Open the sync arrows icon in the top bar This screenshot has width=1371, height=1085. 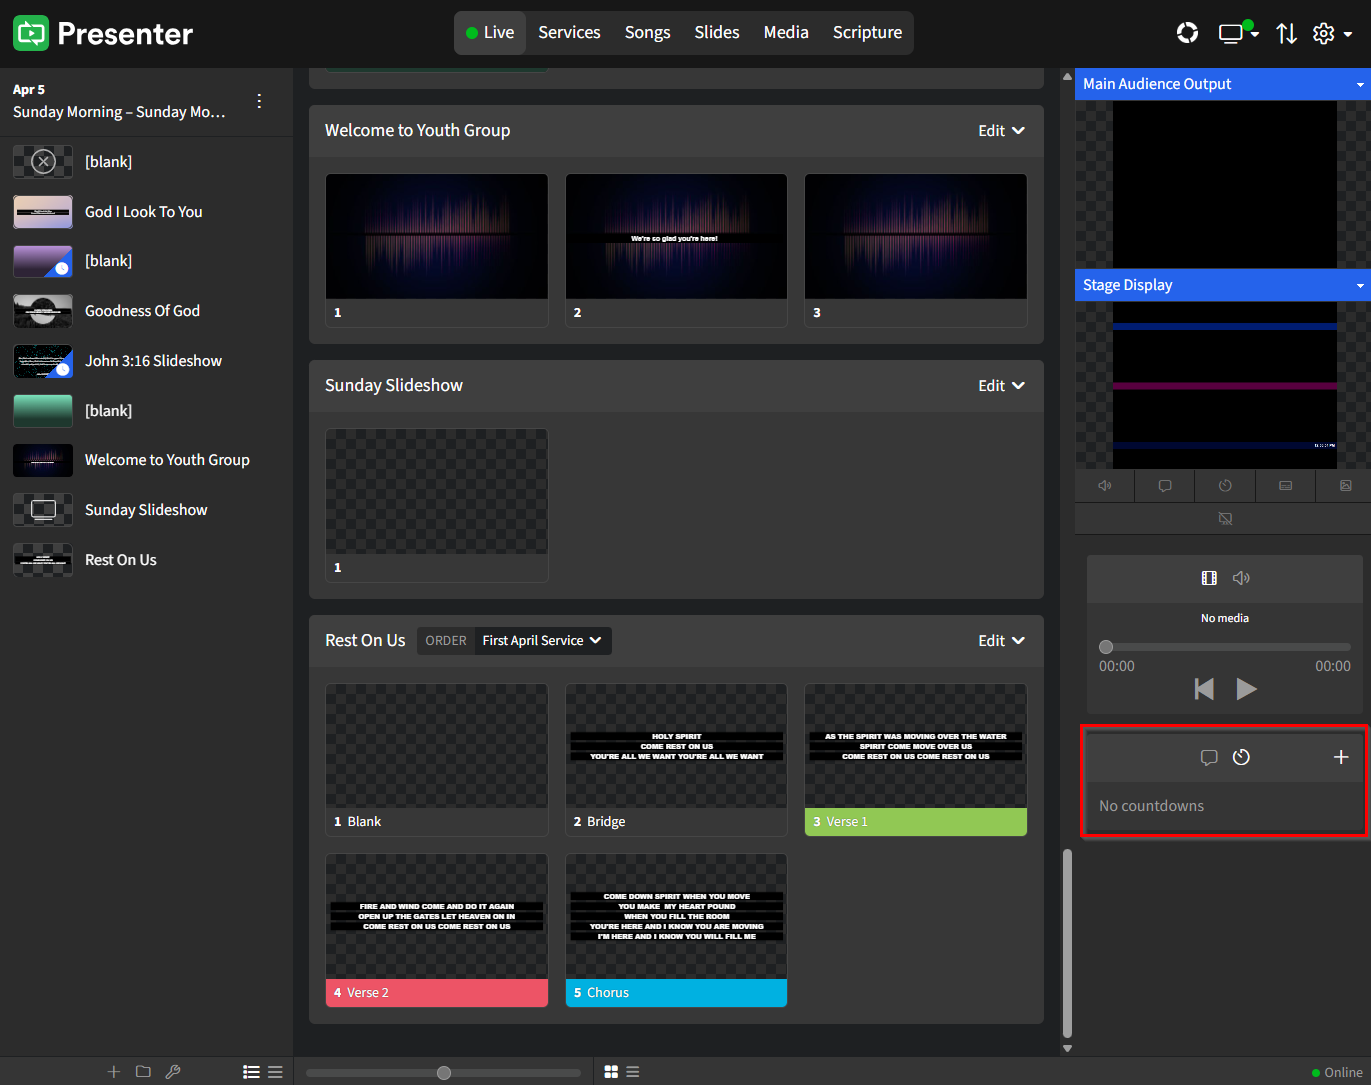(1287, 33)
